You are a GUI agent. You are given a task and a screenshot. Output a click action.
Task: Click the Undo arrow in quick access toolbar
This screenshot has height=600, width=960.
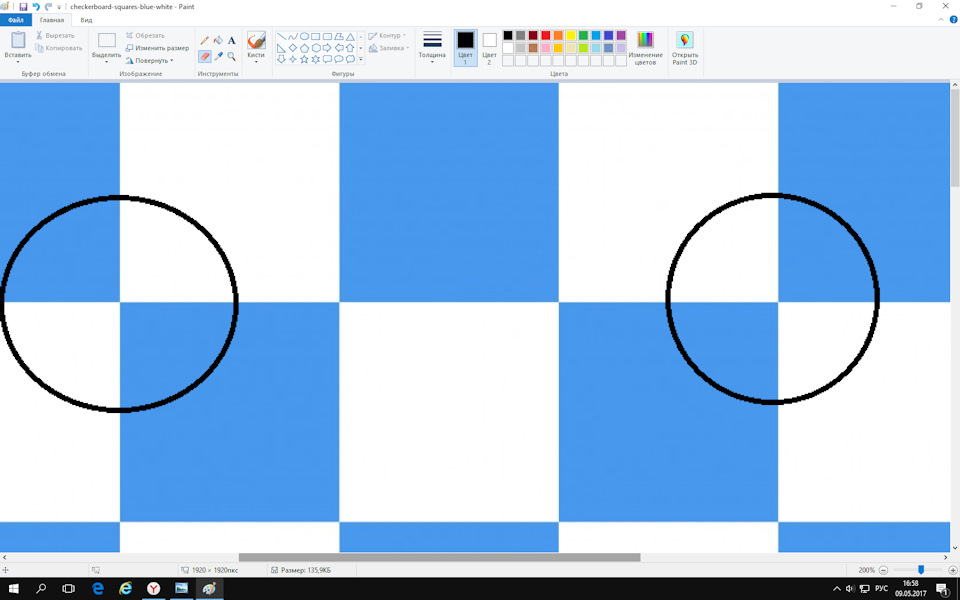click(x=36, y=6)
